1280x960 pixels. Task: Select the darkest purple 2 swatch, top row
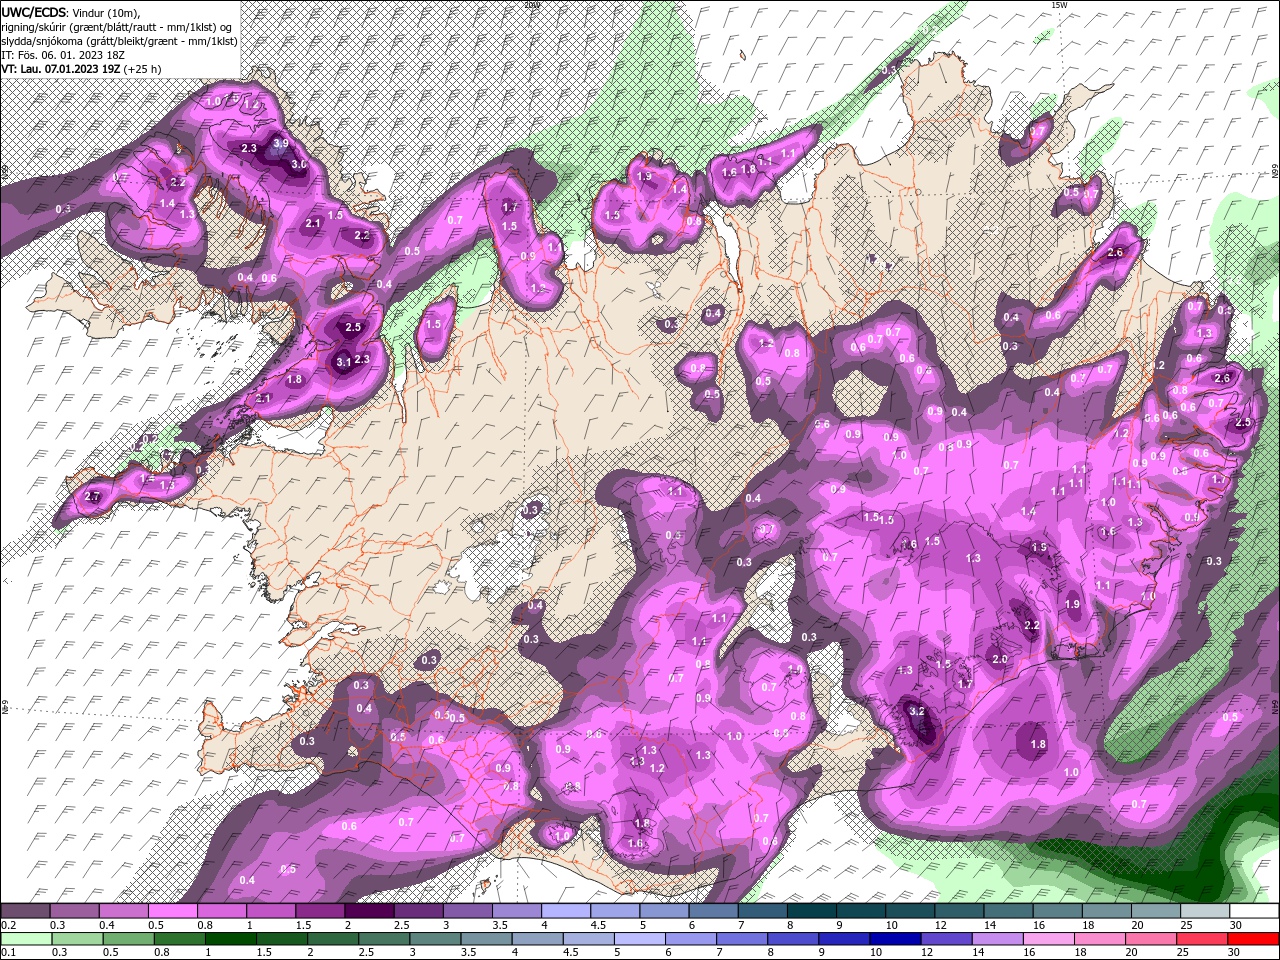coord(369,911)
